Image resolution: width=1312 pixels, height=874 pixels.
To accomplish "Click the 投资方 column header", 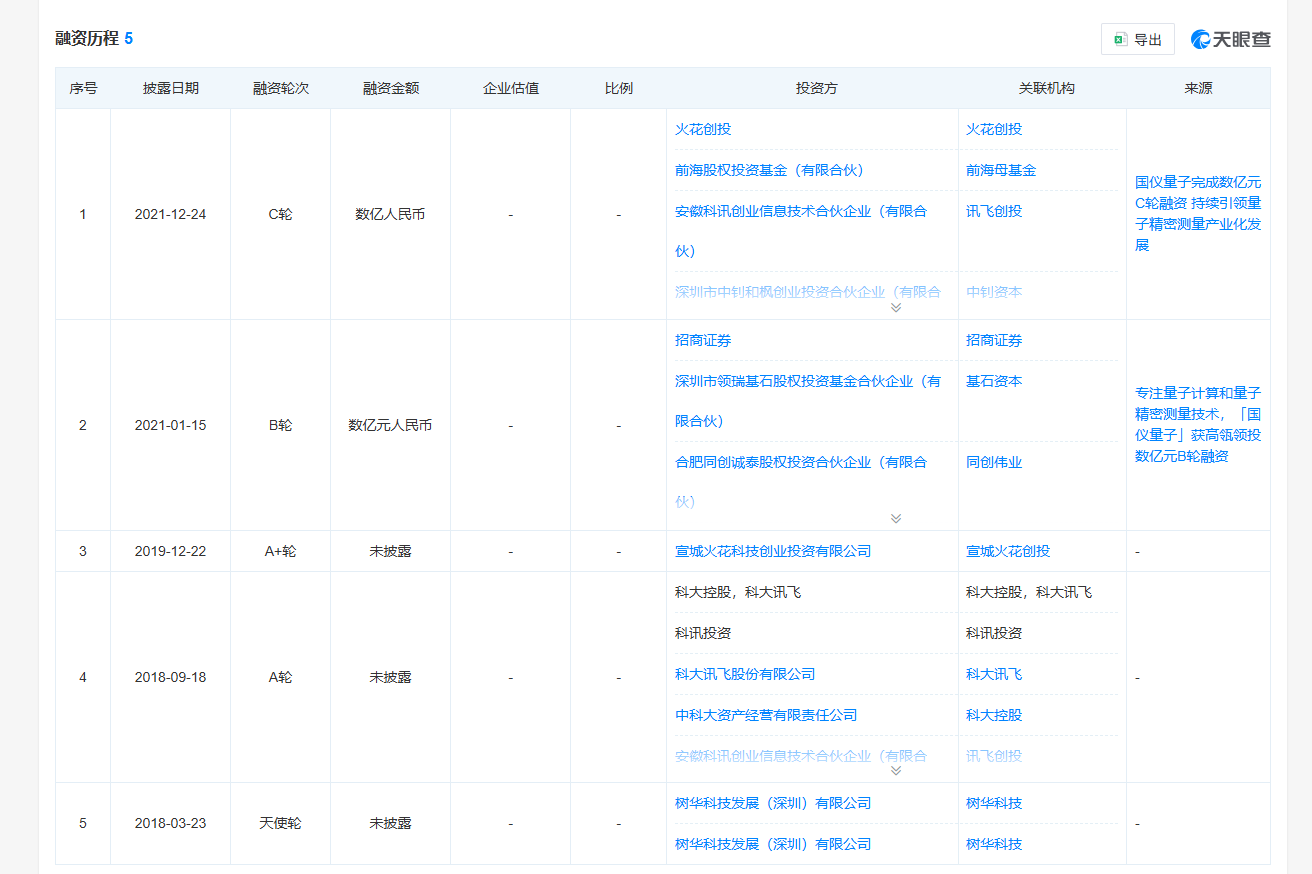I will [817, 88].
